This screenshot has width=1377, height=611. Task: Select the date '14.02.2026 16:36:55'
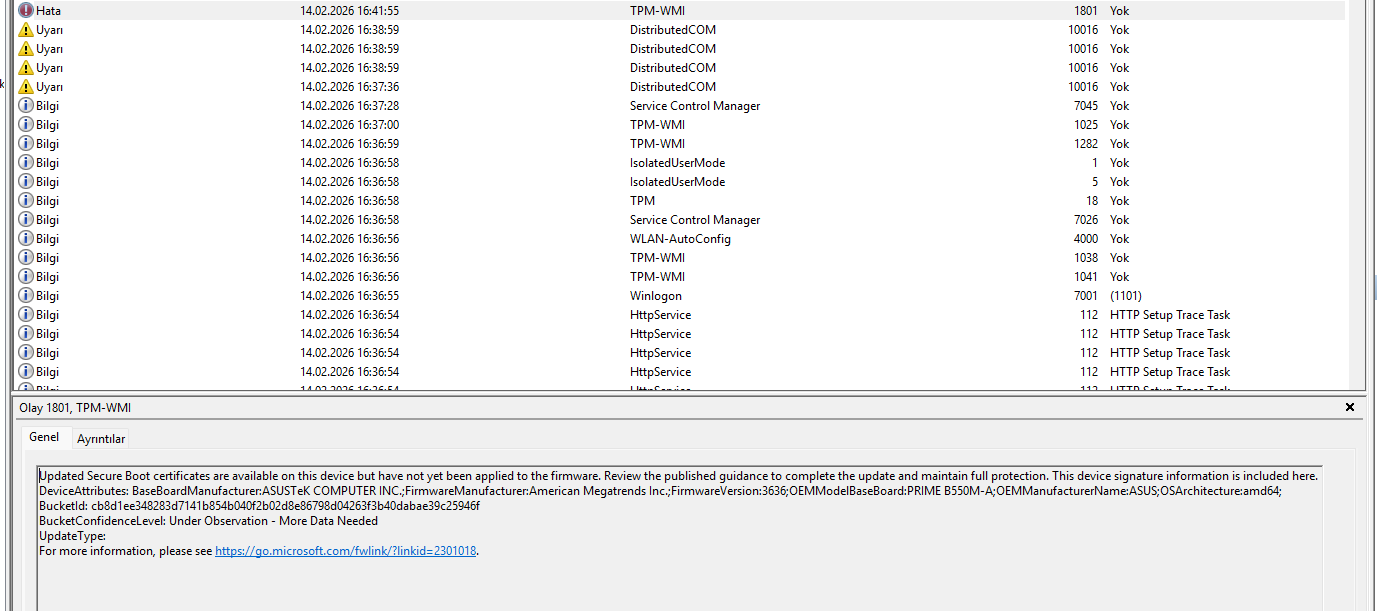pyautogui.click(x=349, y=296)
